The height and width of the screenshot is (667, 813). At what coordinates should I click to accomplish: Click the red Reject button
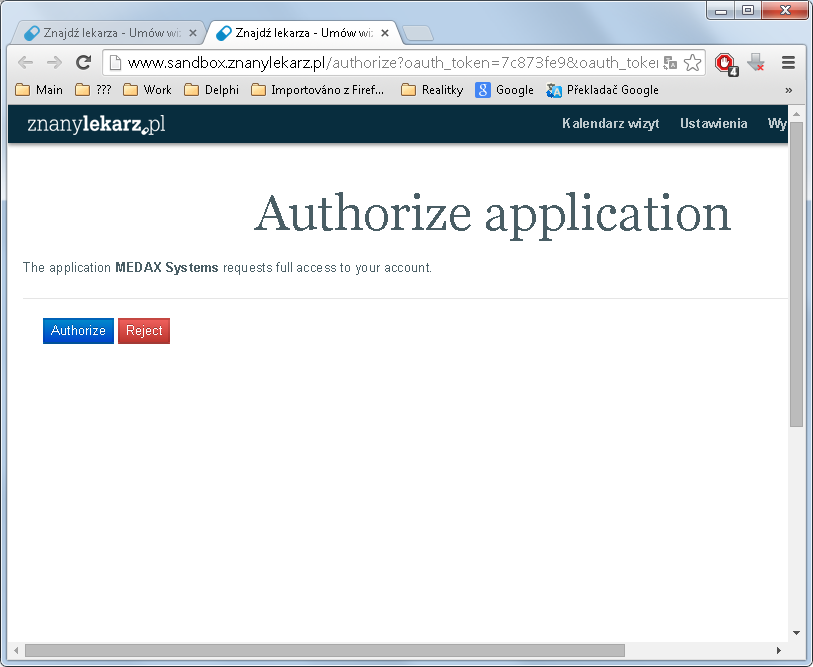tap(144, 331)
